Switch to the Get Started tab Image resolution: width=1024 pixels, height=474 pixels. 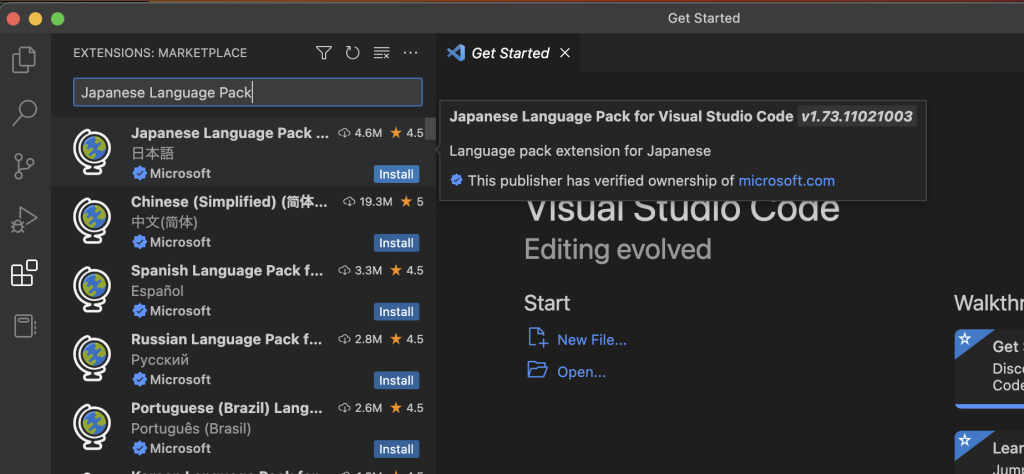pyautogui.click(x=510, y=53)
